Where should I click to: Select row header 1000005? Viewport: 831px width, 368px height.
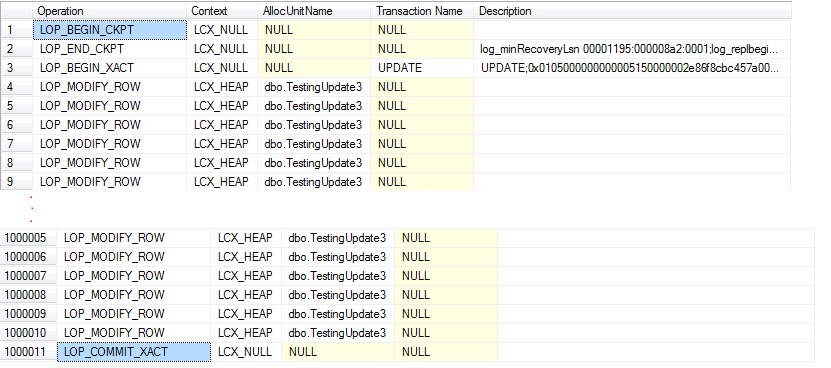coord(28,238)
